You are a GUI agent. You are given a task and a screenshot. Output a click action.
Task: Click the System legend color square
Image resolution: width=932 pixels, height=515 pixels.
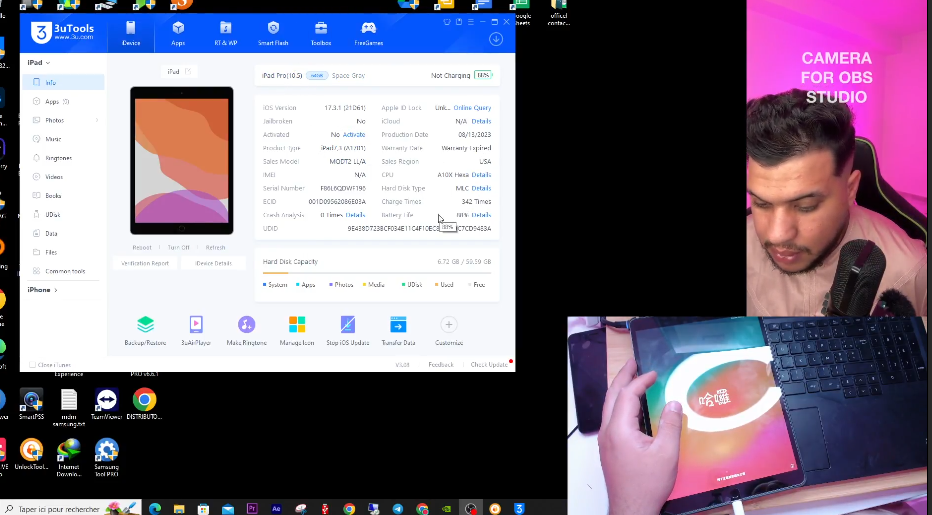click(x=265, y=285)
